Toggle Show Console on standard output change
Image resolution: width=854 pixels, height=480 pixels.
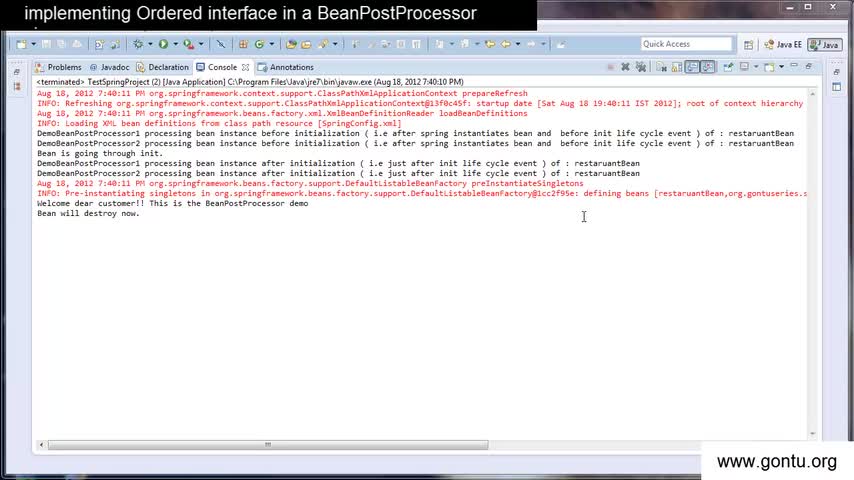pyautogui.click(x=692, y=67)
